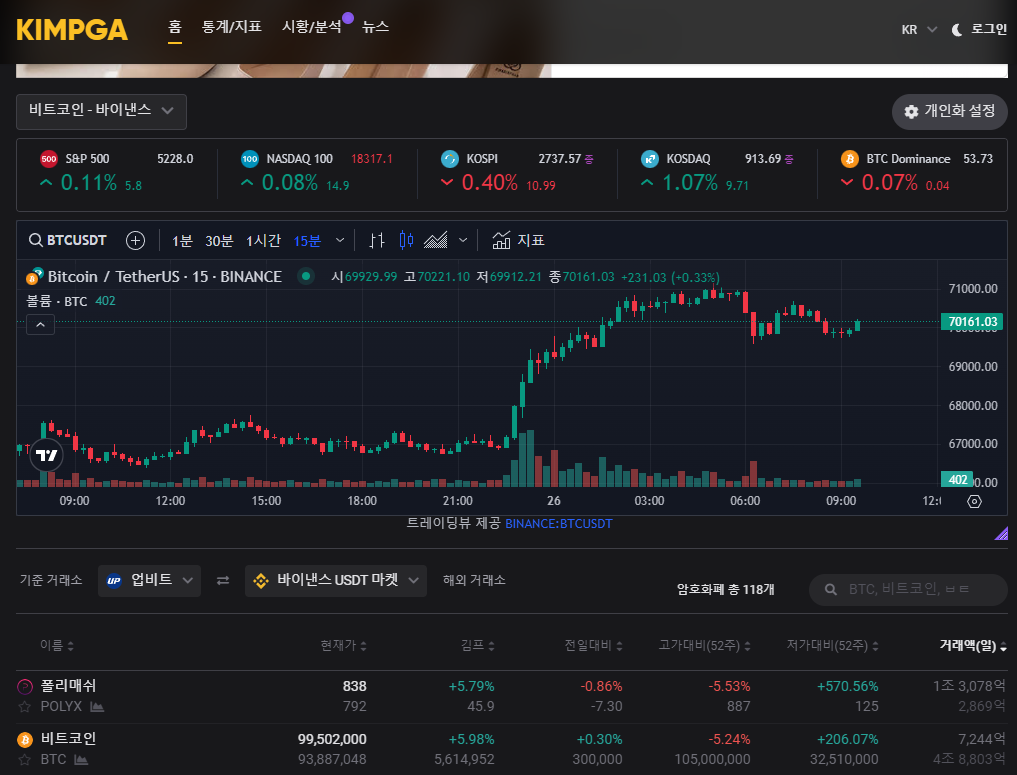This screenshot has width=1017, height=775.
Task: Open the 홈 tab
Action: click(174, 27)
